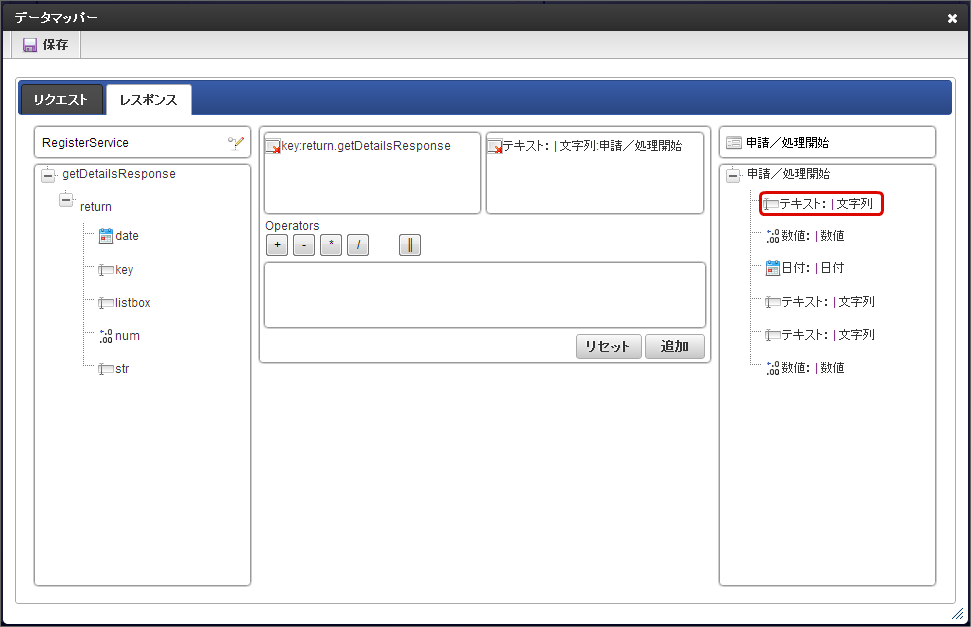Click the numeric icon of last 数値 item
The width and height of the screenshot is (971, 627).
[773, 369]
